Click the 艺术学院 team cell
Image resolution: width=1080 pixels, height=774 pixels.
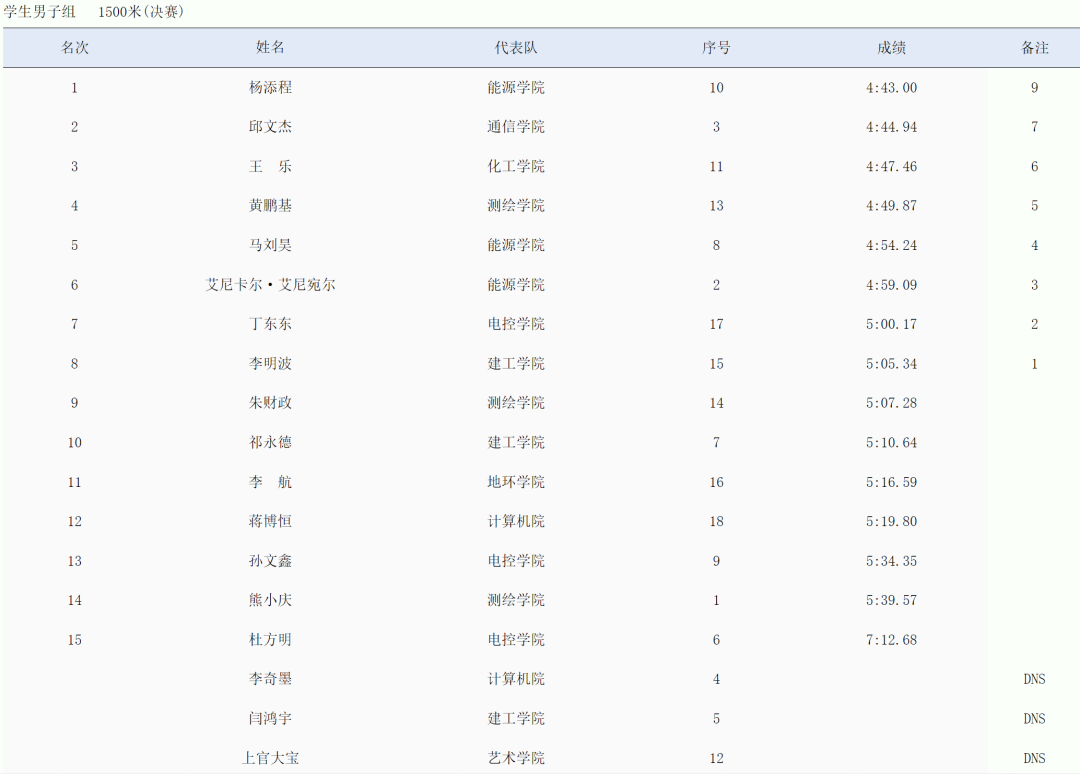click(x=516, y=758)
